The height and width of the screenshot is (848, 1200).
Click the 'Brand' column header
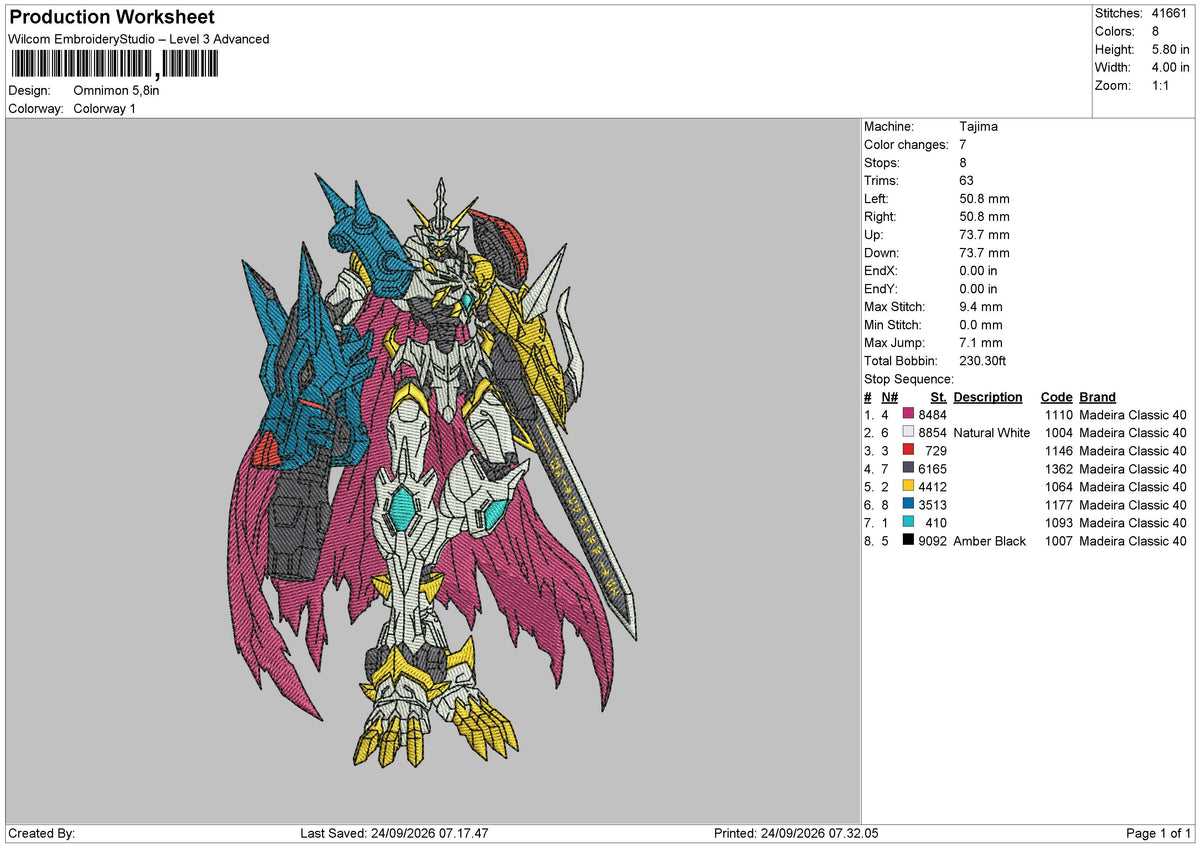tap(1097, 397)
